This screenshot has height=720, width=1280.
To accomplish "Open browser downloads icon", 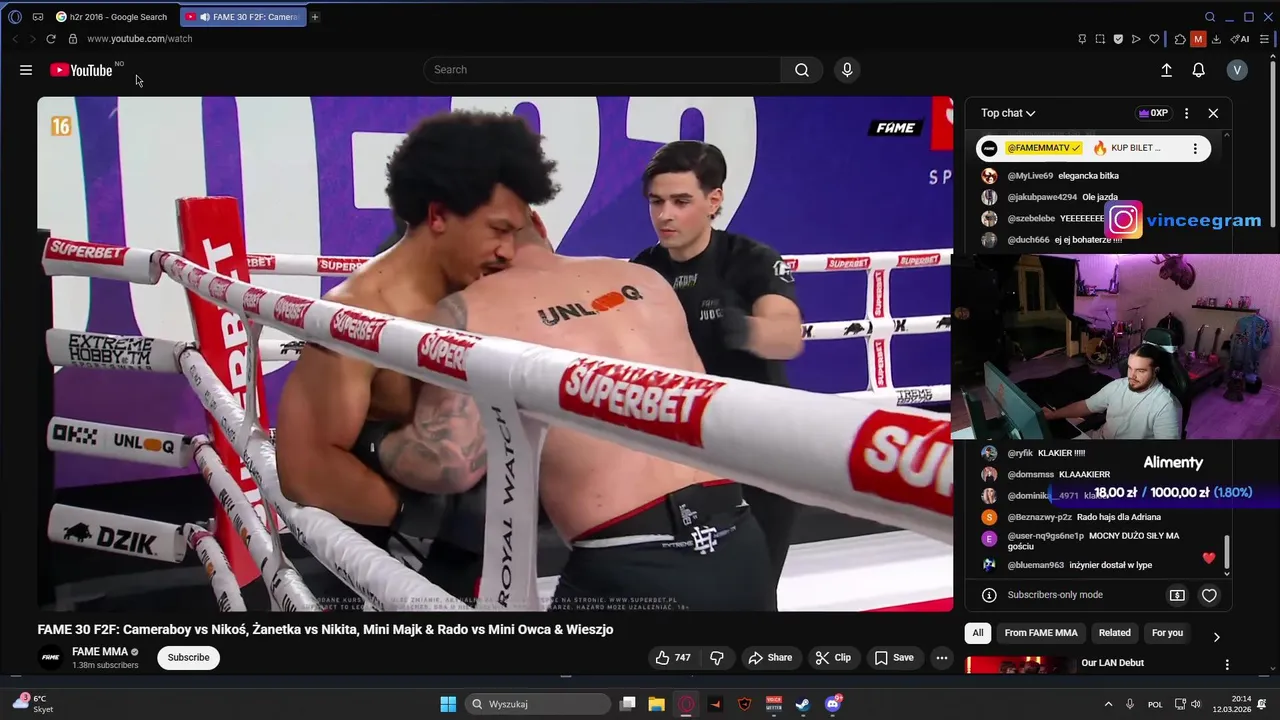I will 1216,39.
